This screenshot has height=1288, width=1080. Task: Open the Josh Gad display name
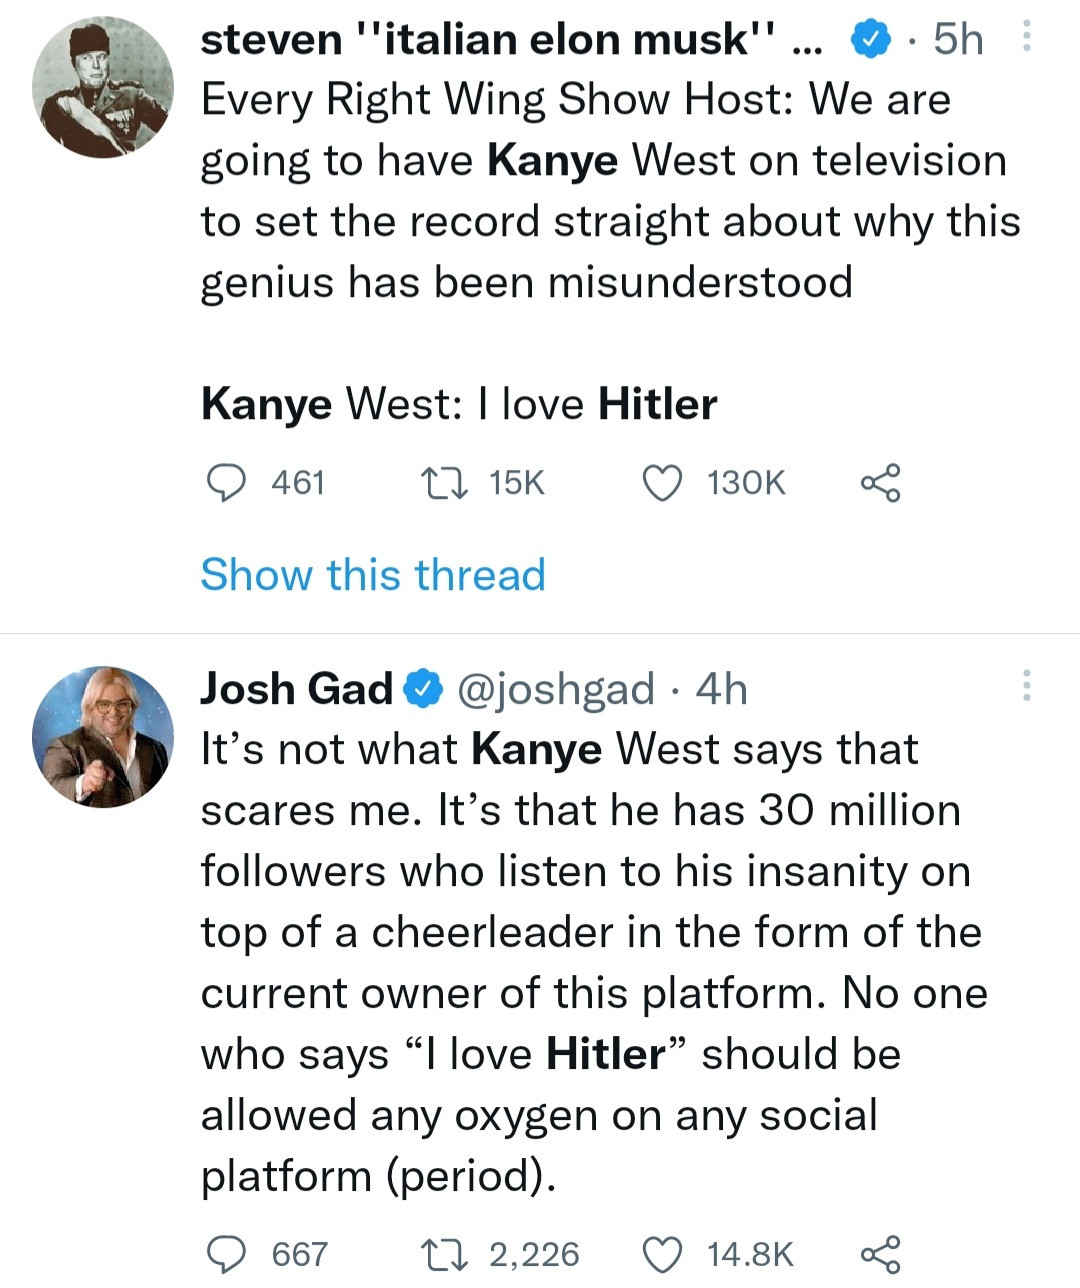(x=297, y=689)
